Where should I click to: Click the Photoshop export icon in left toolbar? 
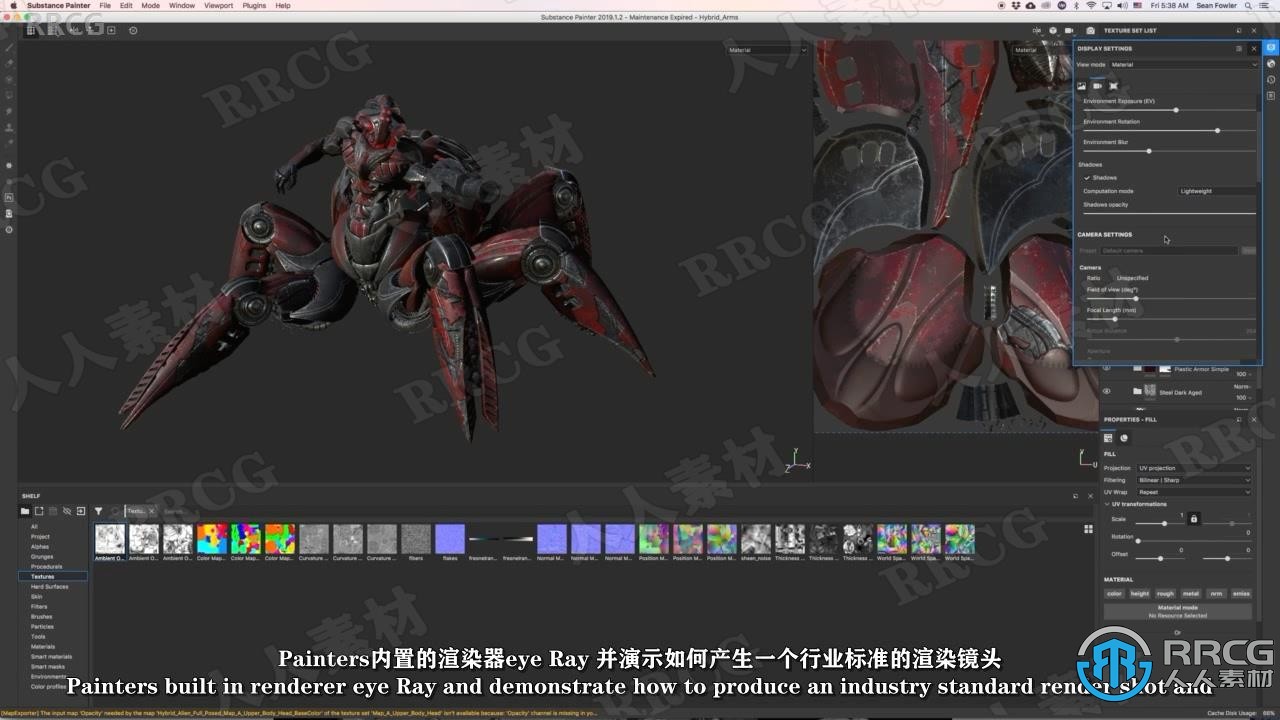[9, 198]
